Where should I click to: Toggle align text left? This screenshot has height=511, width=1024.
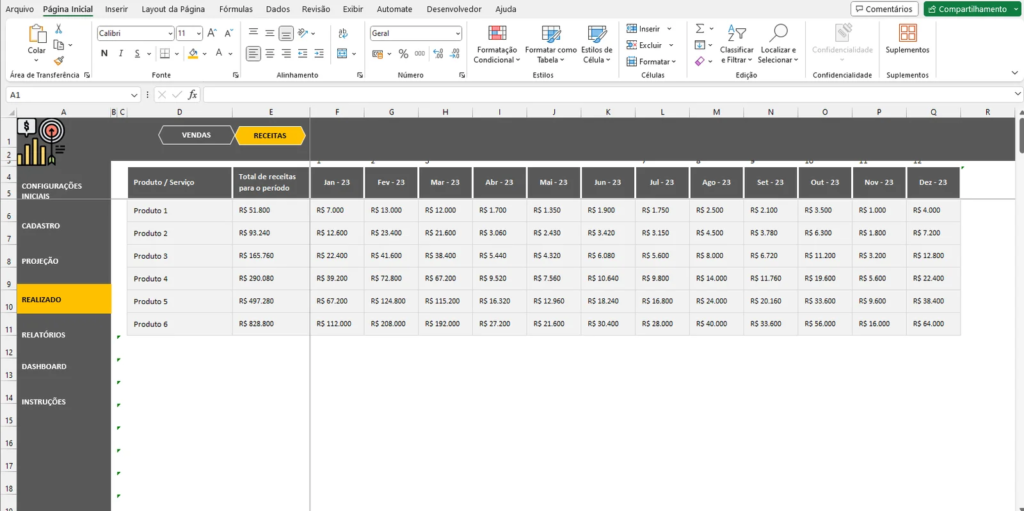pos(253,54)
